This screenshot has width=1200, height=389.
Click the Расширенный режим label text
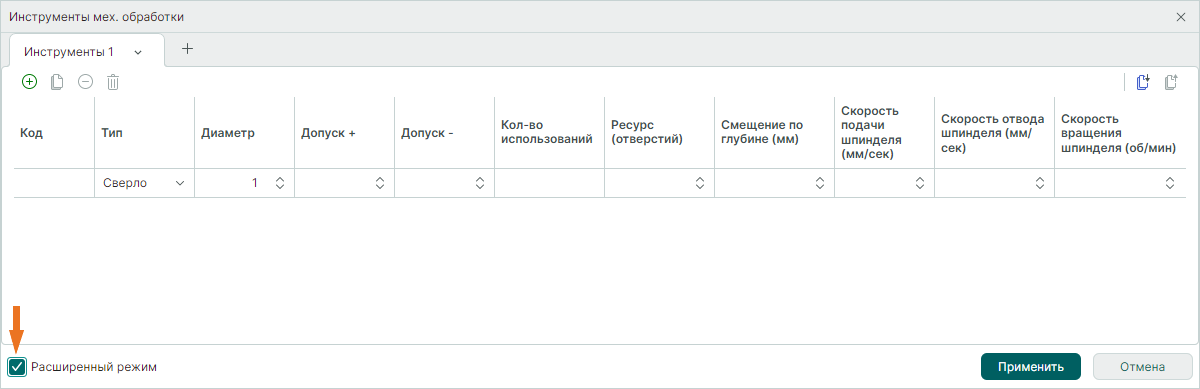pos(94,367)
